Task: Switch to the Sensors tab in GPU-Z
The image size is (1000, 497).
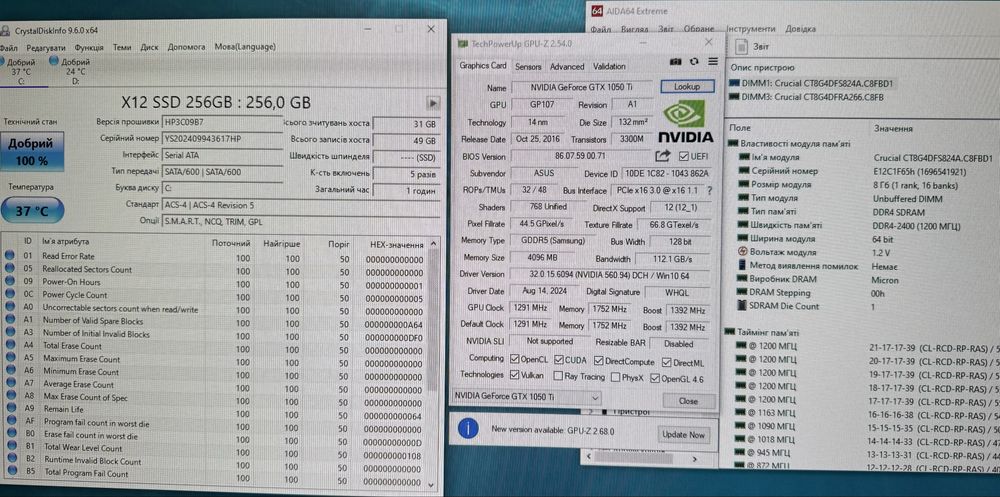Action: click(528, 66)
